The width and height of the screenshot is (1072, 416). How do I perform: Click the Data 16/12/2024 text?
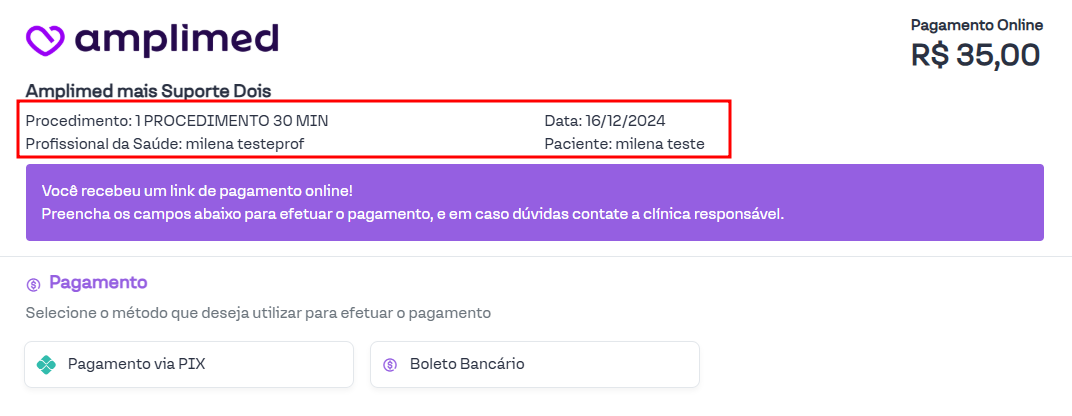point(604,121)
